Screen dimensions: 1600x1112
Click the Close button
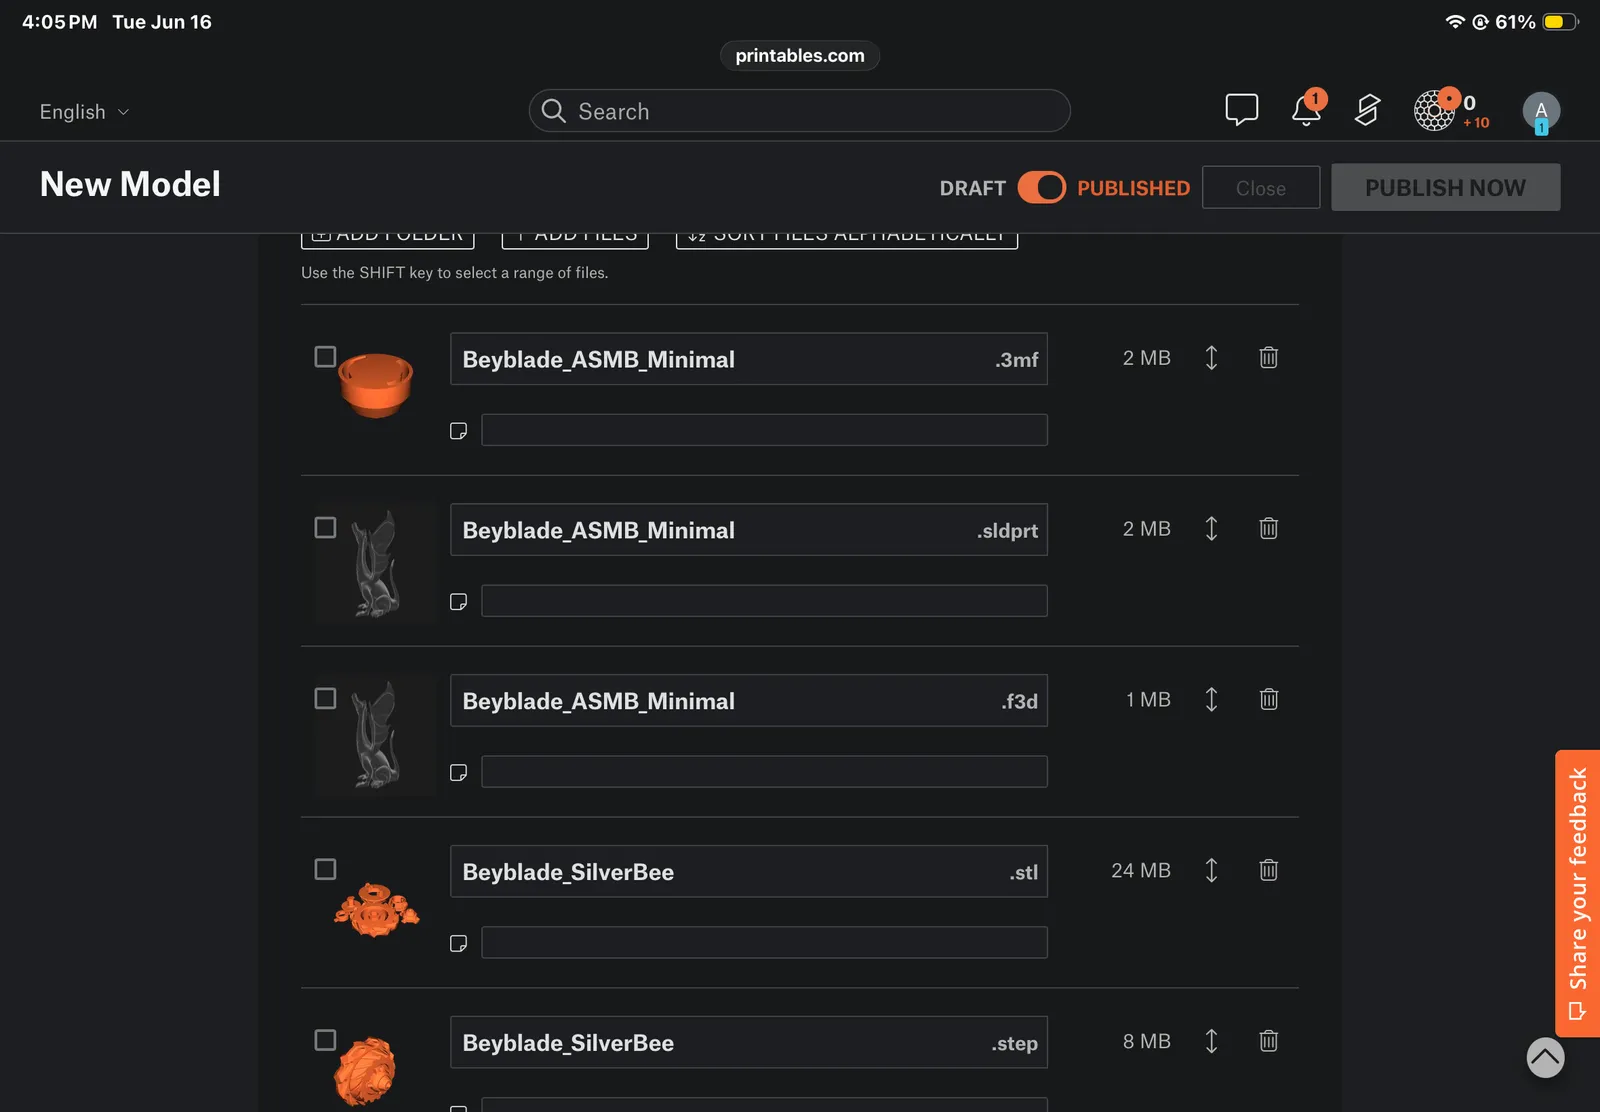(1261, 188)
